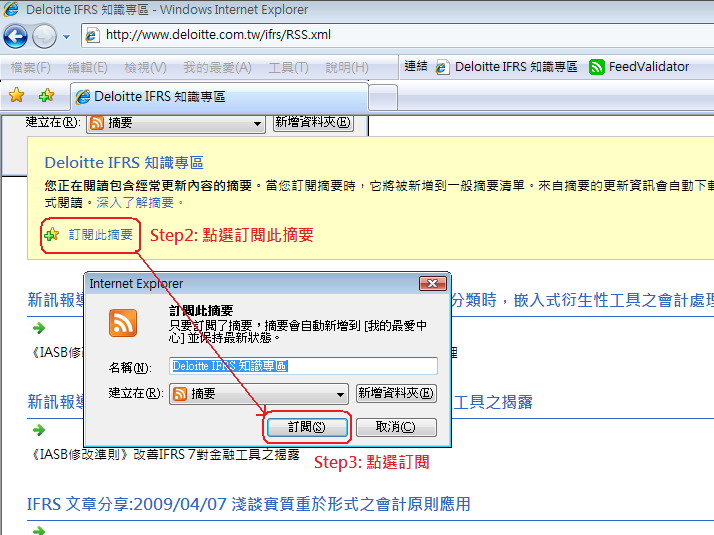Click the 訂閱此摘要 link

pyautogui.click(x=101, y=234)
